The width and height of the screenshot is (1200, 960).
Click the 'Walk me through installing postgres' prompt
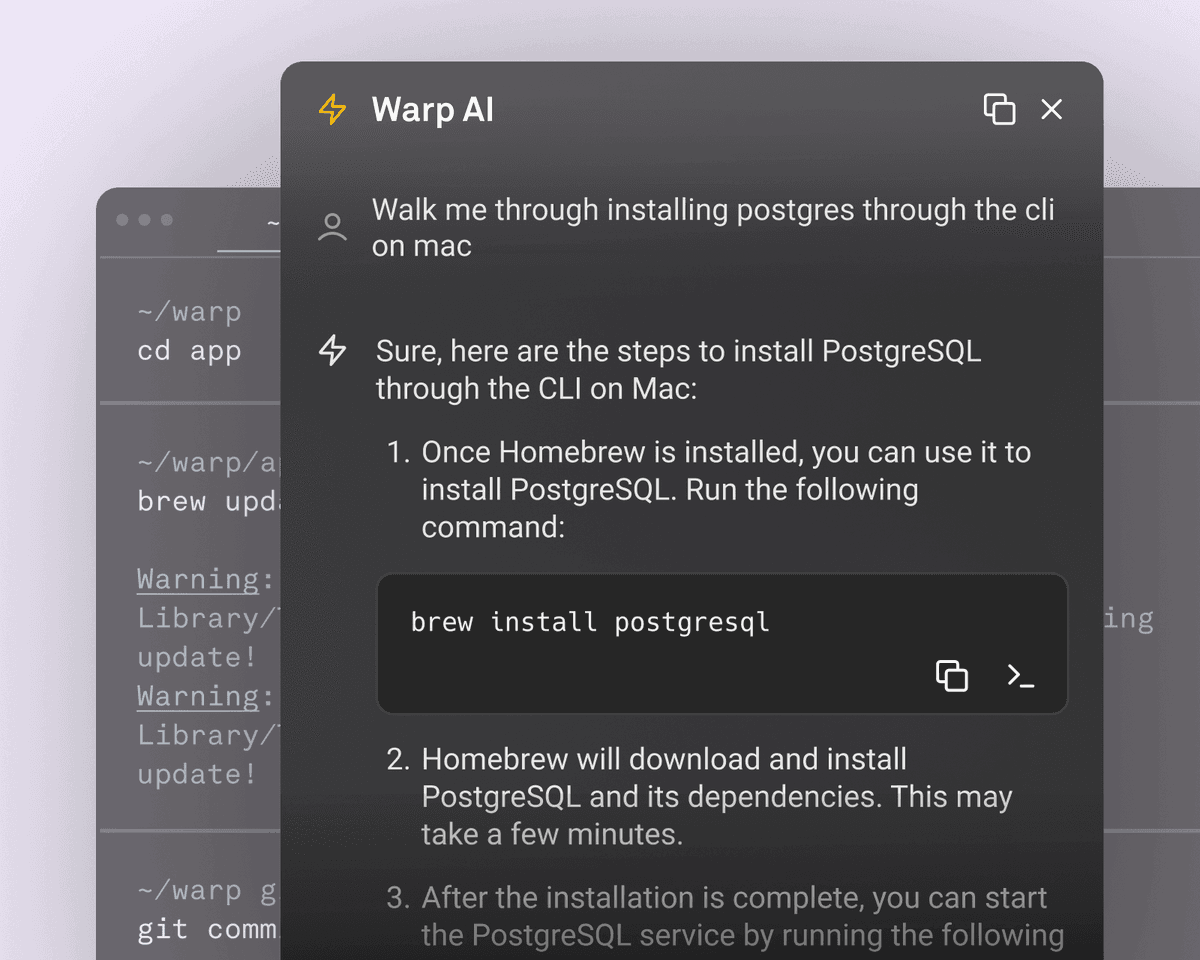tap(712, 227)
